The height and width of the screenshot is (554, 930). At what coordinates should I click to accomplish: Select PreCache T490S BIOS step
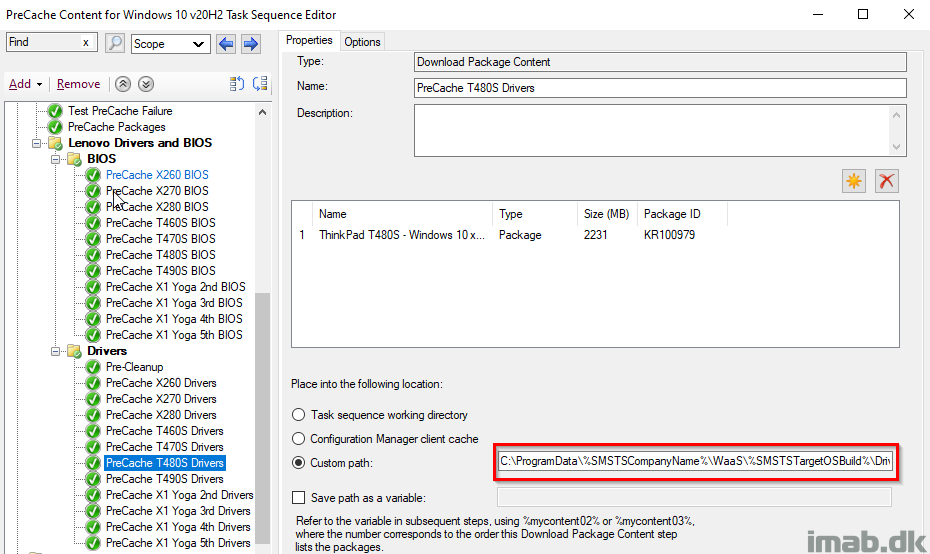pyautogui.click(x=161, y=271)
